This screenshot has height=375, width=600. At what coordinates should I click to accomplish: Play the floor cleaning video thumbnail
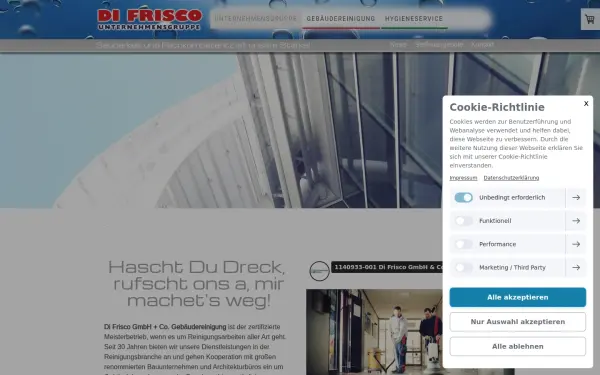[374, 332]
